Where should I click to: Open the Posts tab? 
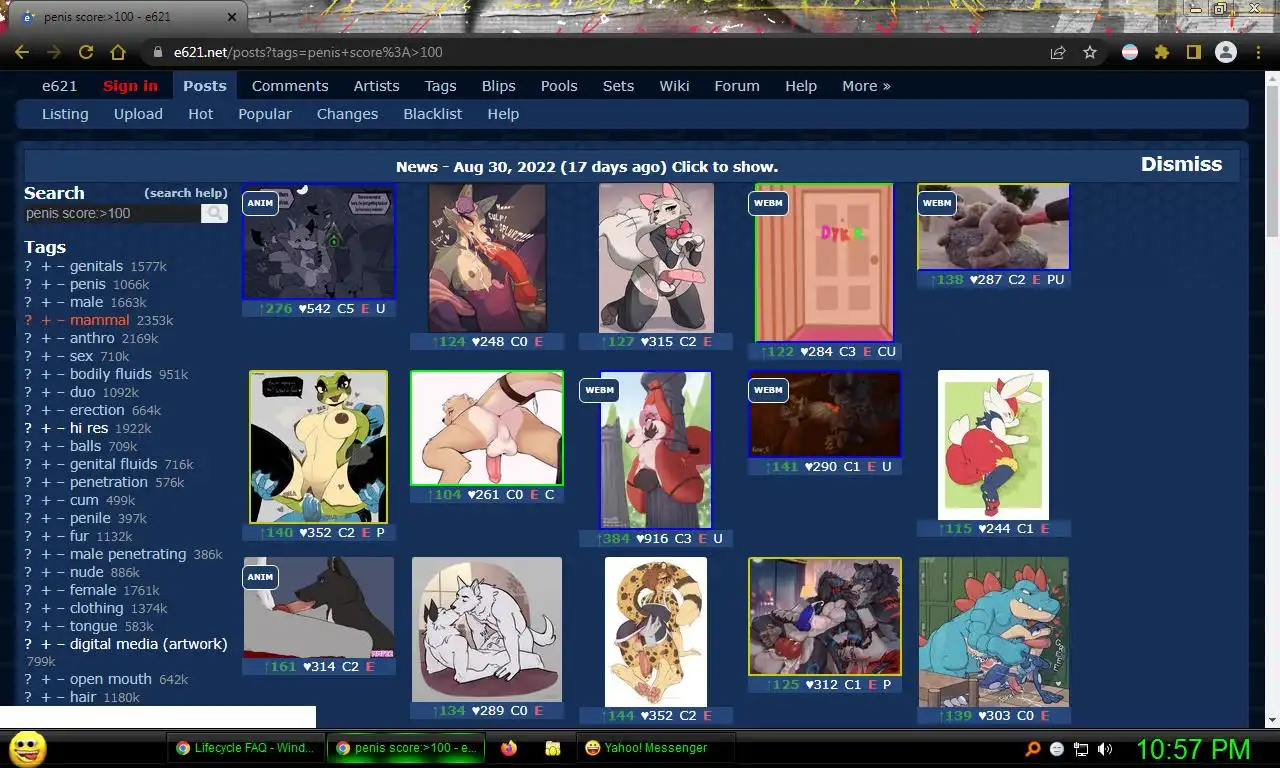tap(205, 86)
